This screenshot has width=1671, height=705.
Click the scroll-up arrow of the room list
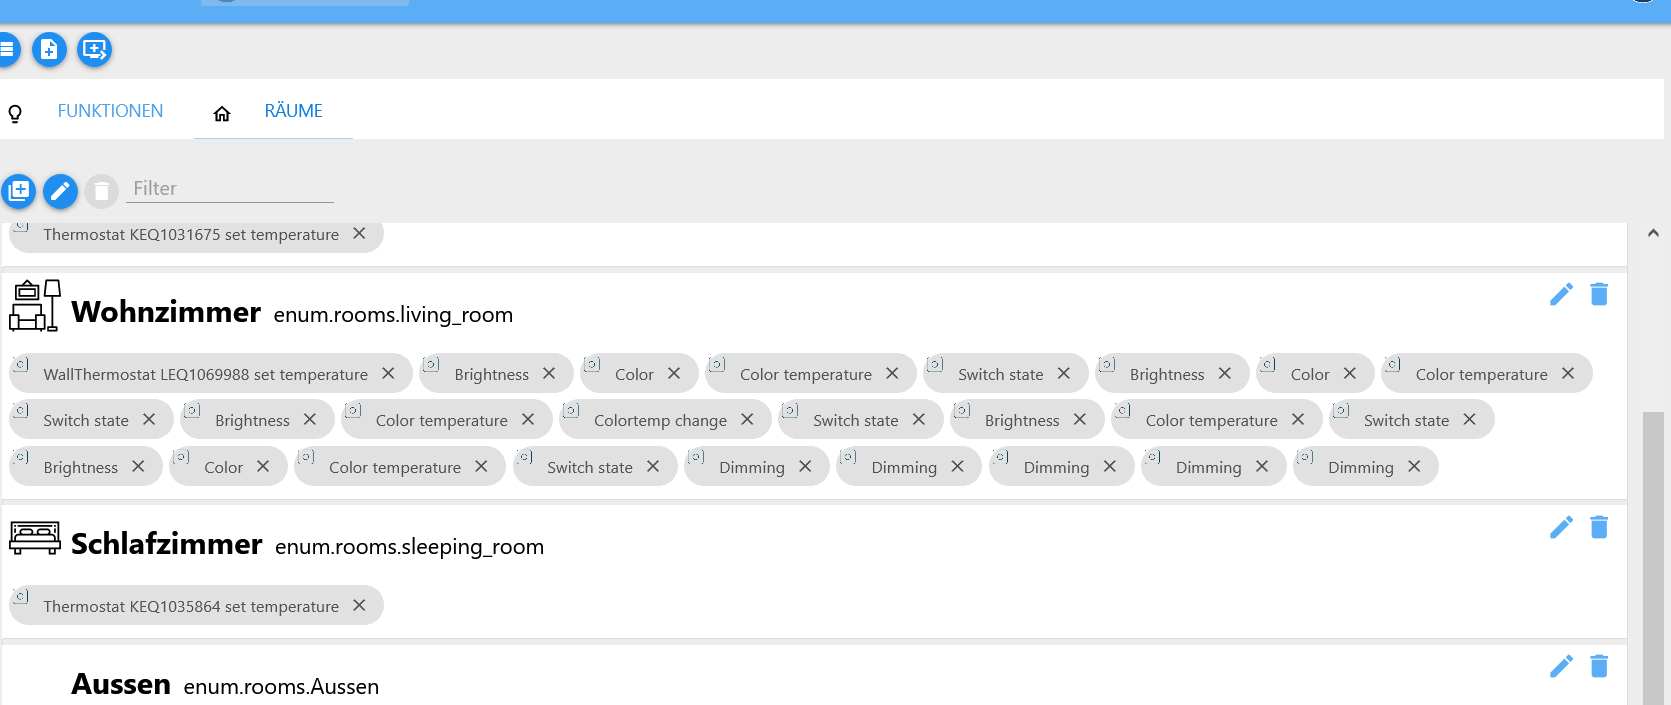(x=1653, y=233)
